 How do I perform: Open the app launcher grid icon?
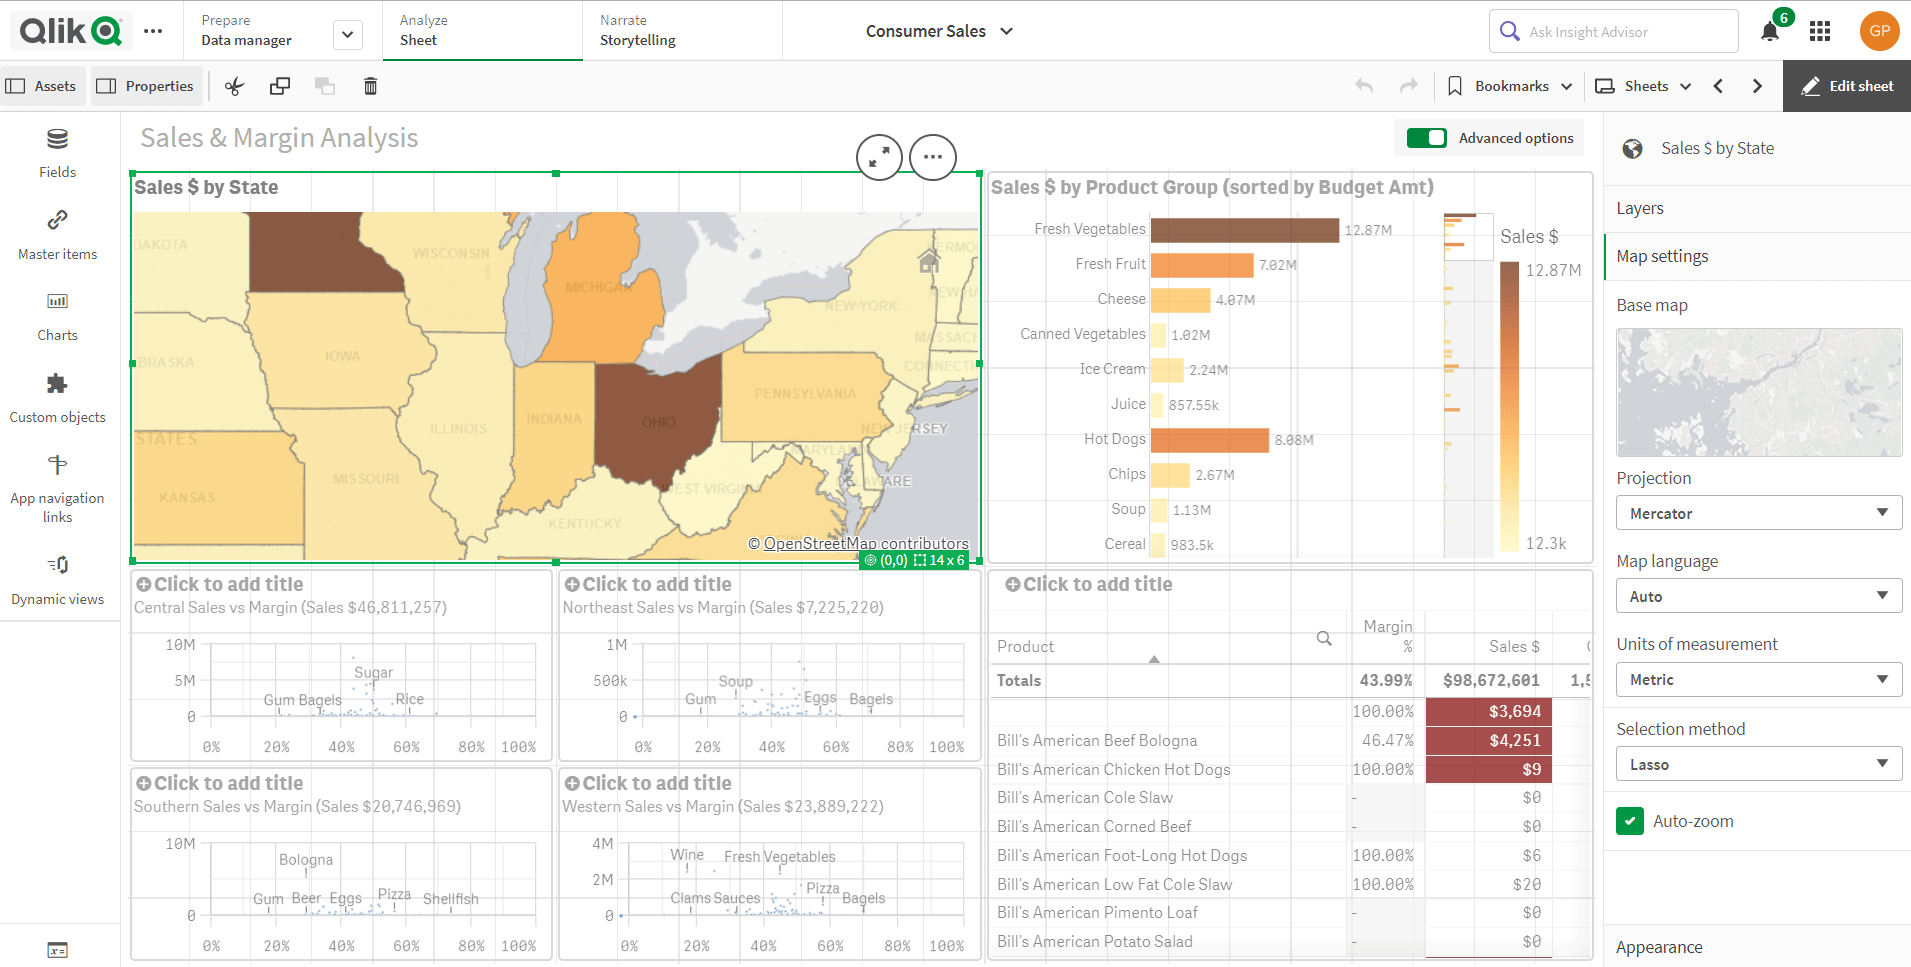click(x=1819, y=32)
